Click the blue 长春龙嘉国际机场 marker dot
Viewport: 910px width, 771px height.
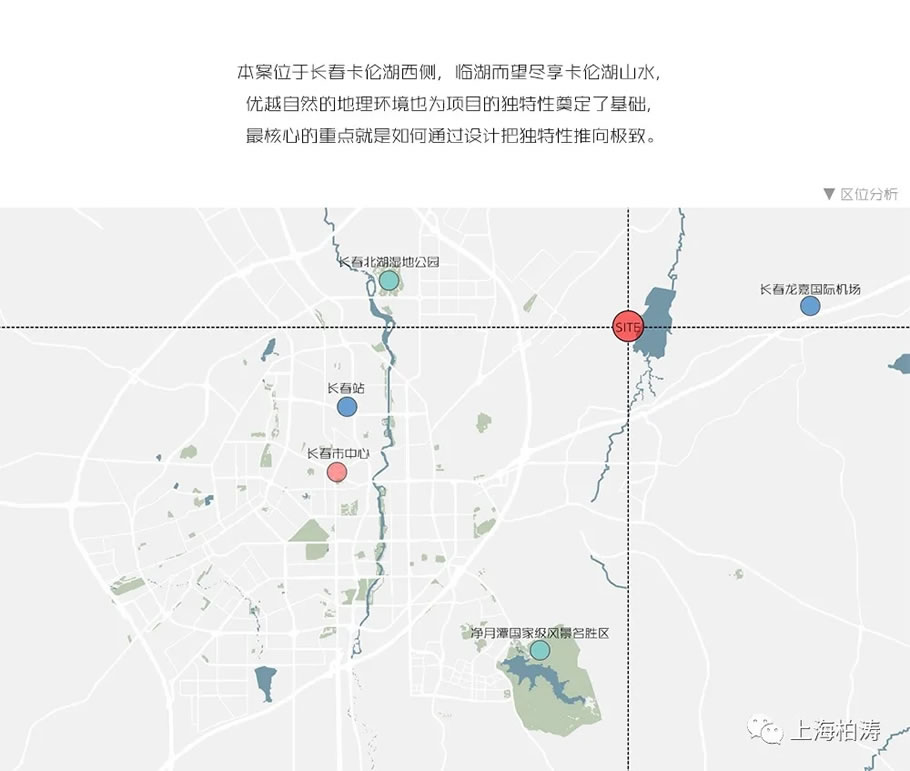[x=810, y=305]
